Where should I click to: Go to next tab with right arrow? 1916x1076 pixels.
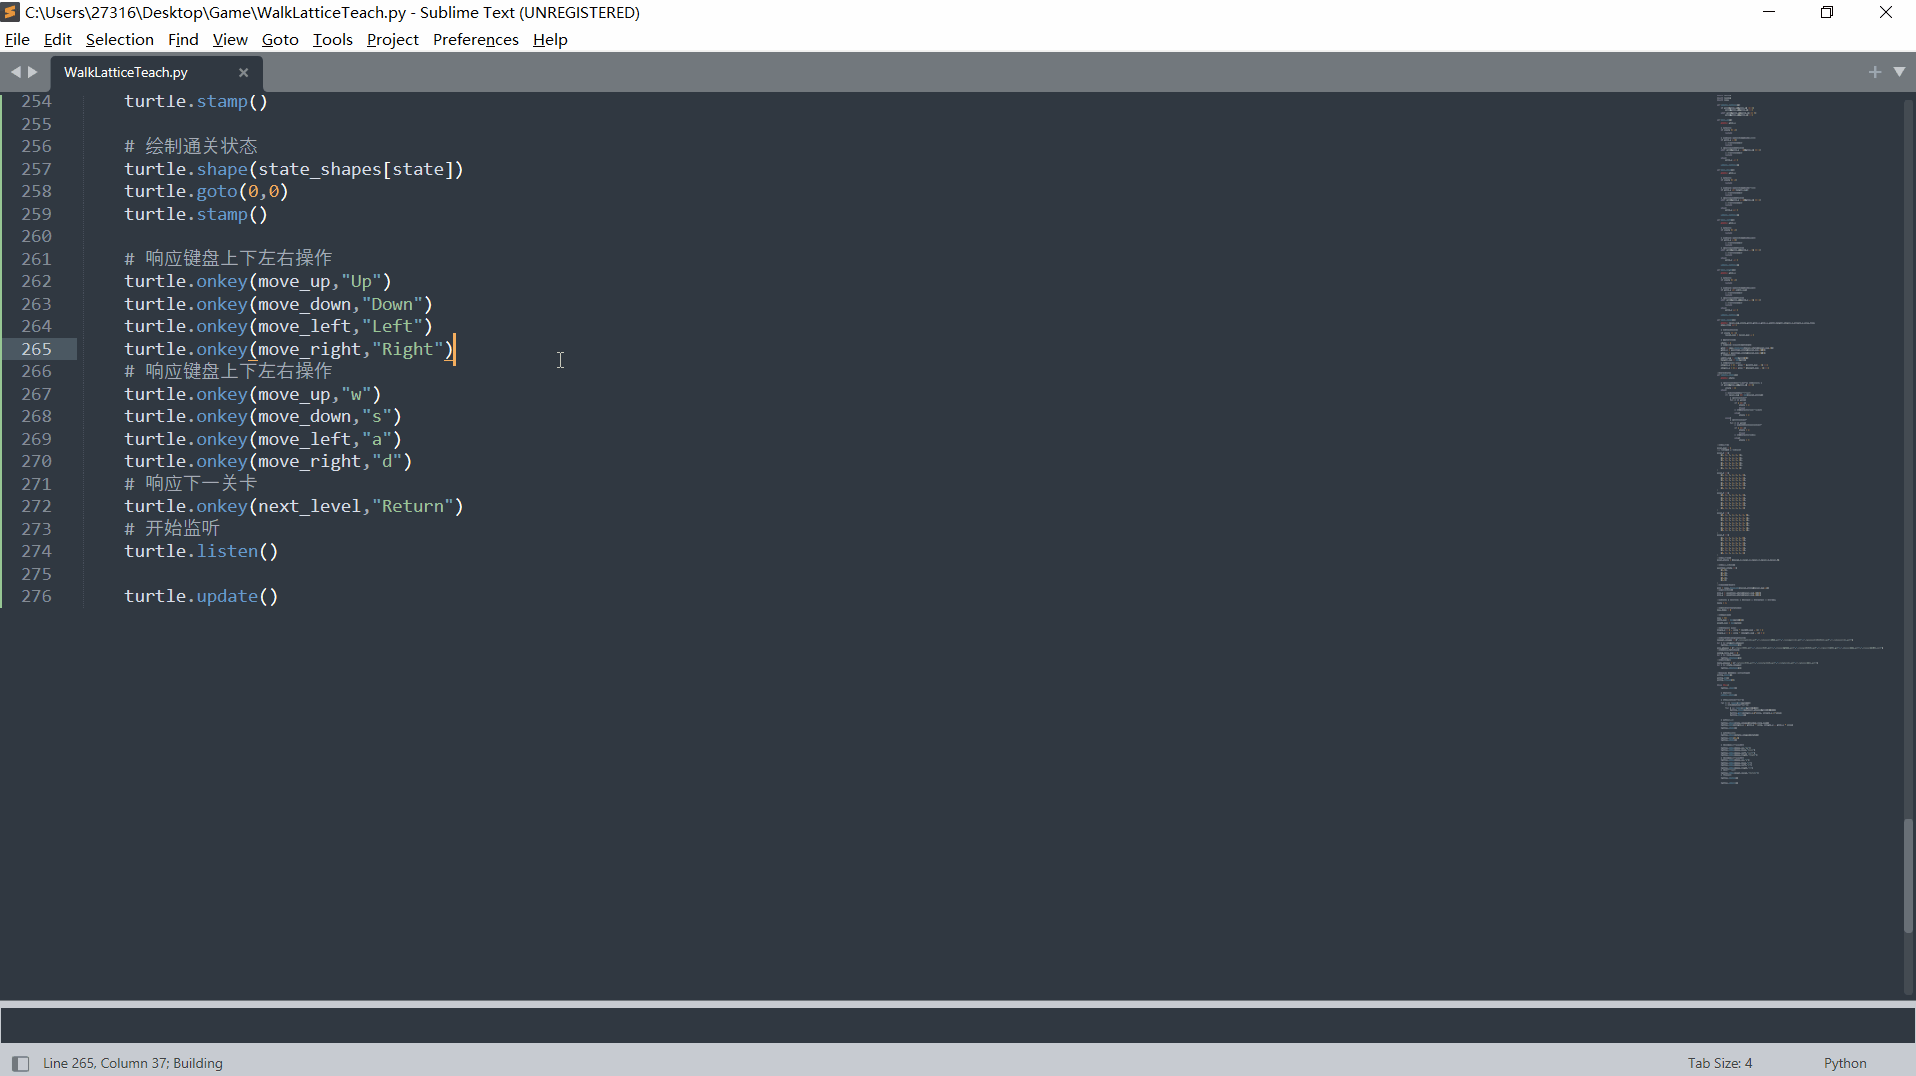(33, 72)
